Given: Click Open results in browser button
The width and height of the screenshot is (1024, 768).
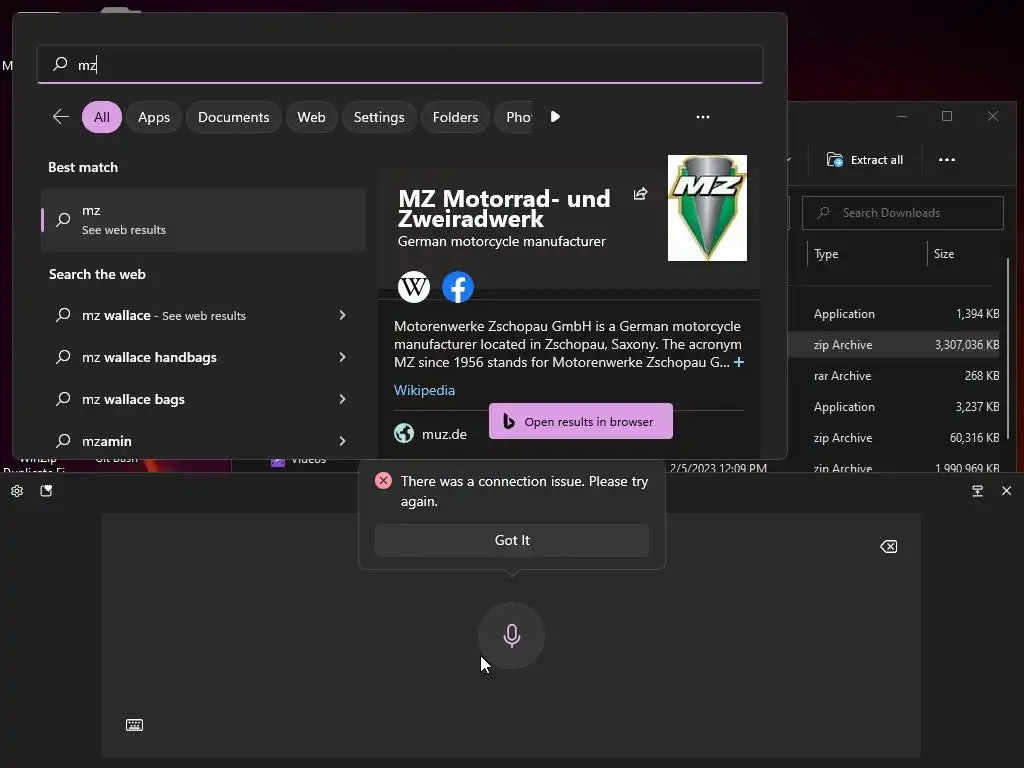Looking at the screenshot, I should (581, 421).
